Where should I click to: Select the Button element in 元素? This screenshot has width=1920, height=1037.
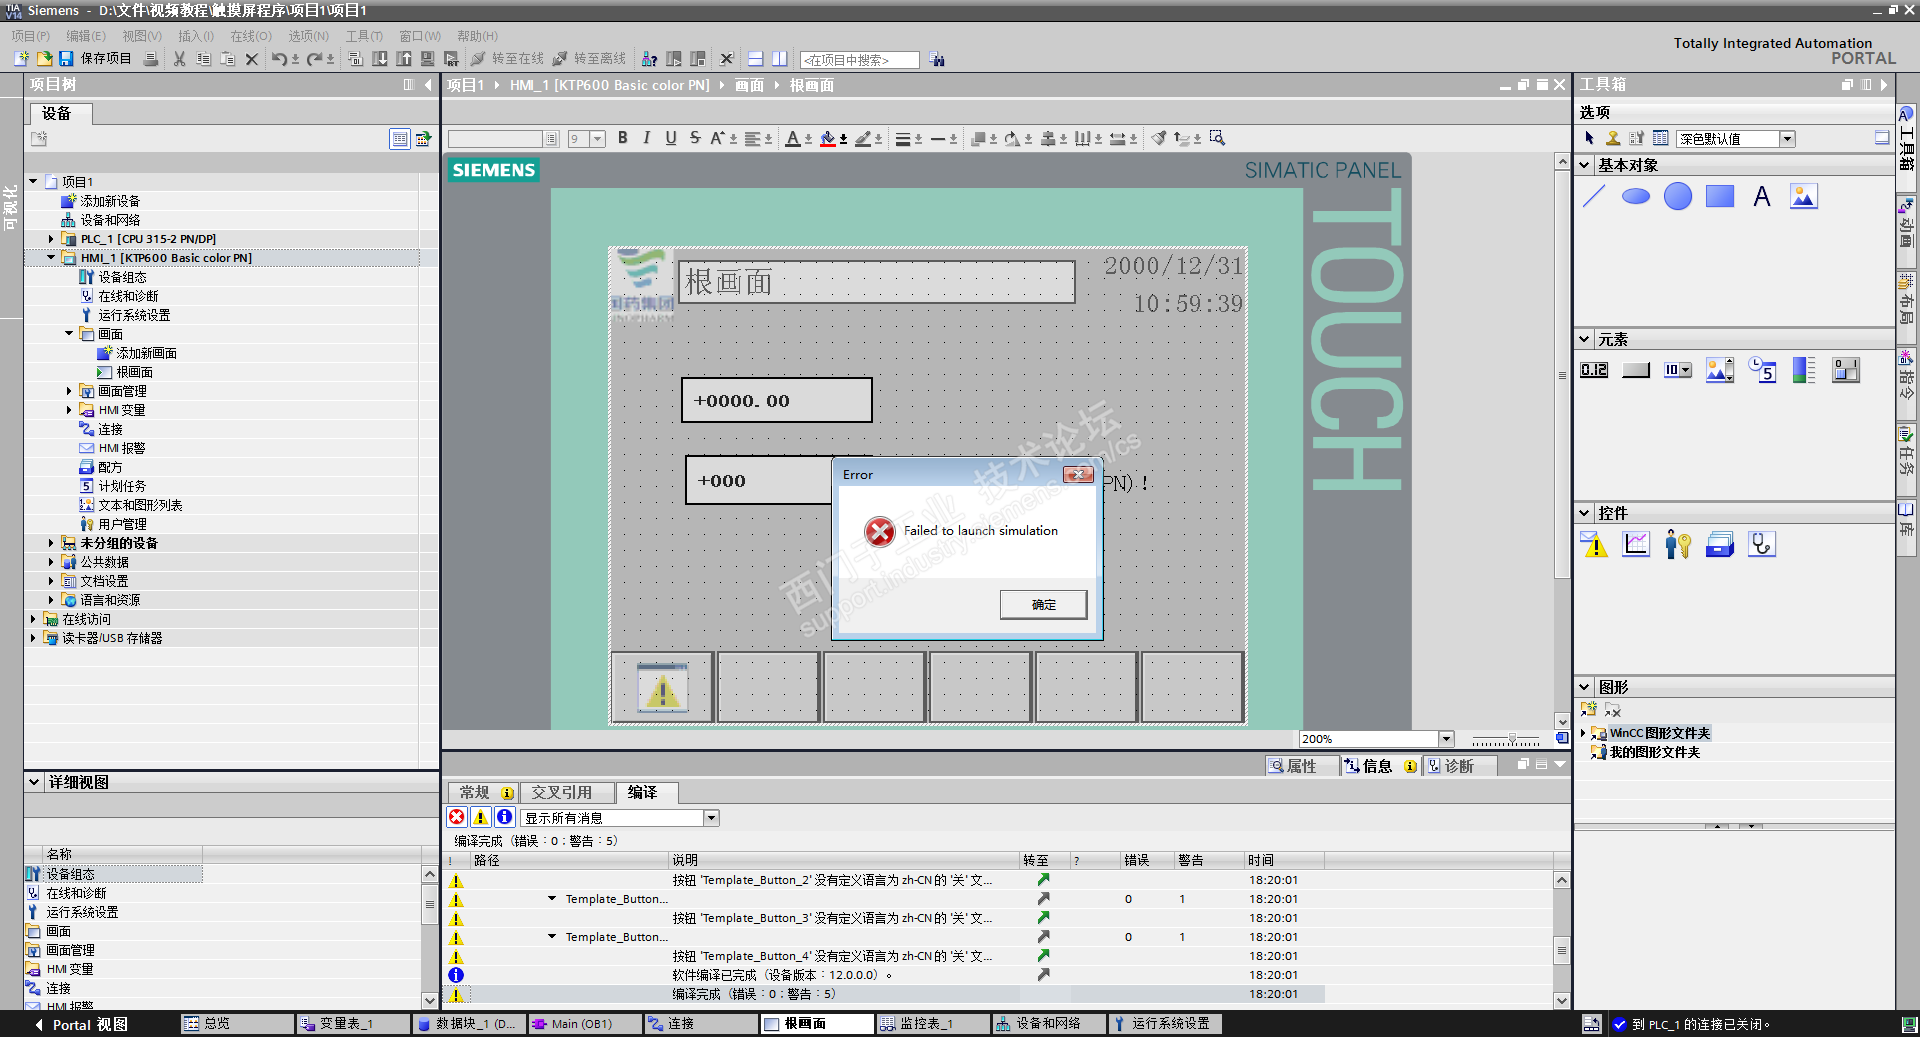(x=1636, y=371)
